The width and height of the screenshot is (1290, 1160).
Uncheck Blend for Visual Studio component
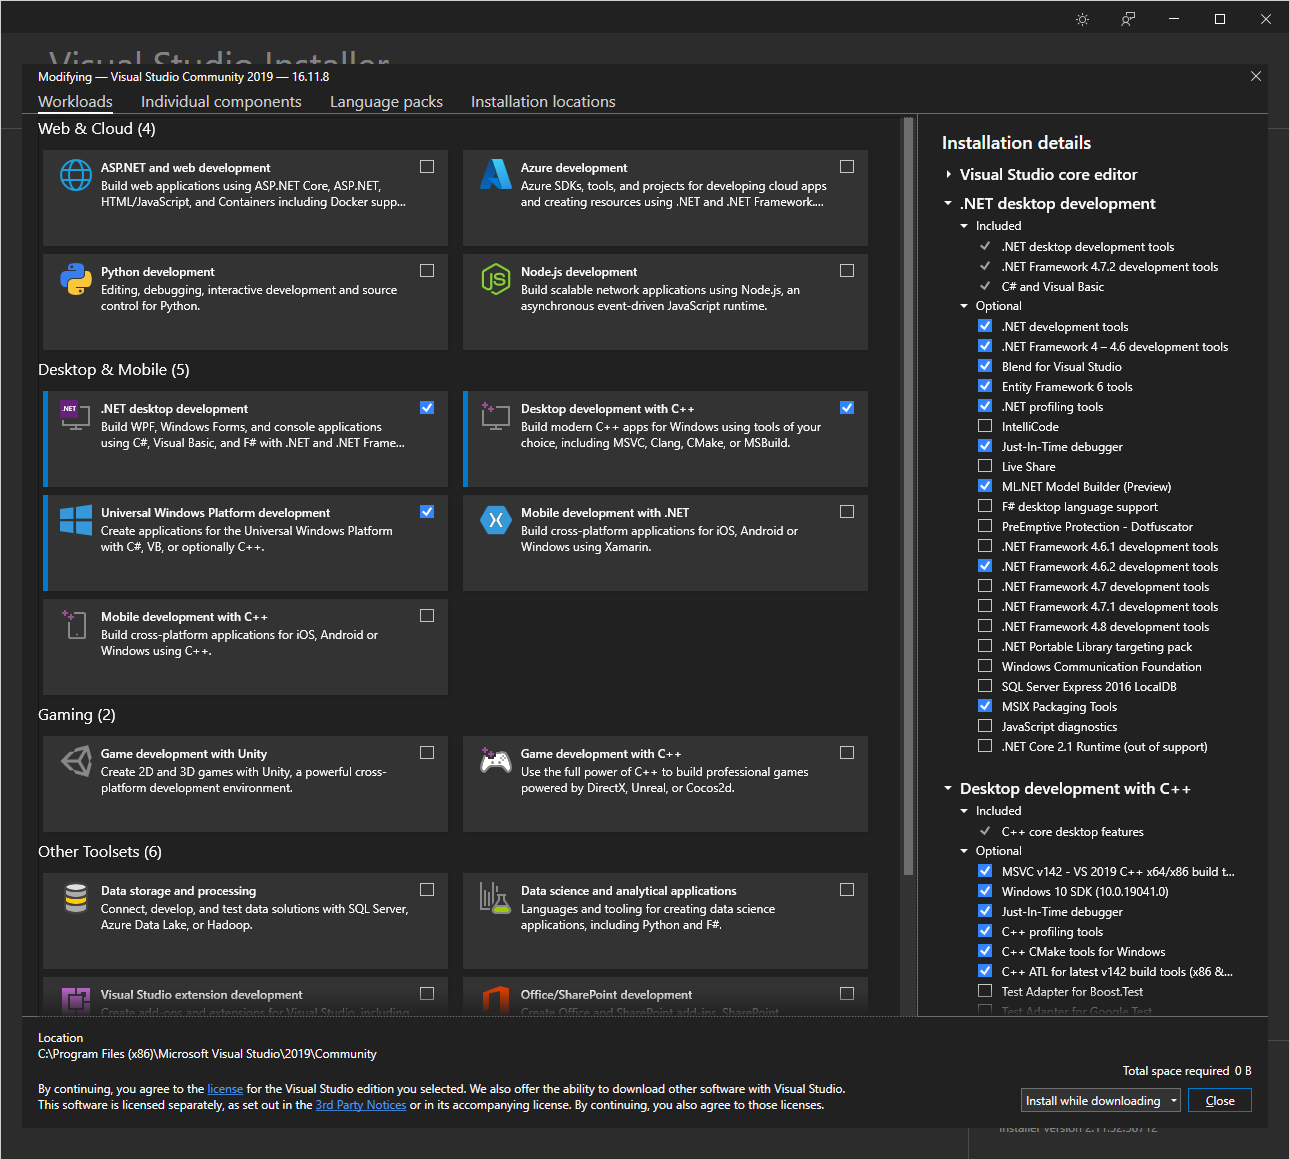pyautogui.click(x=985, y=366)
